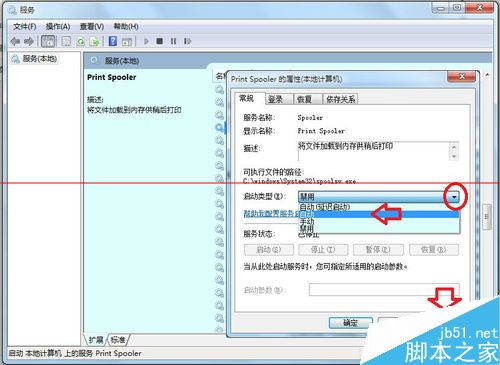The height and width of the screenshot is (365, 500).
Task: Open the 帮助我配置服务启动选项 link
Action: point(271,213)
